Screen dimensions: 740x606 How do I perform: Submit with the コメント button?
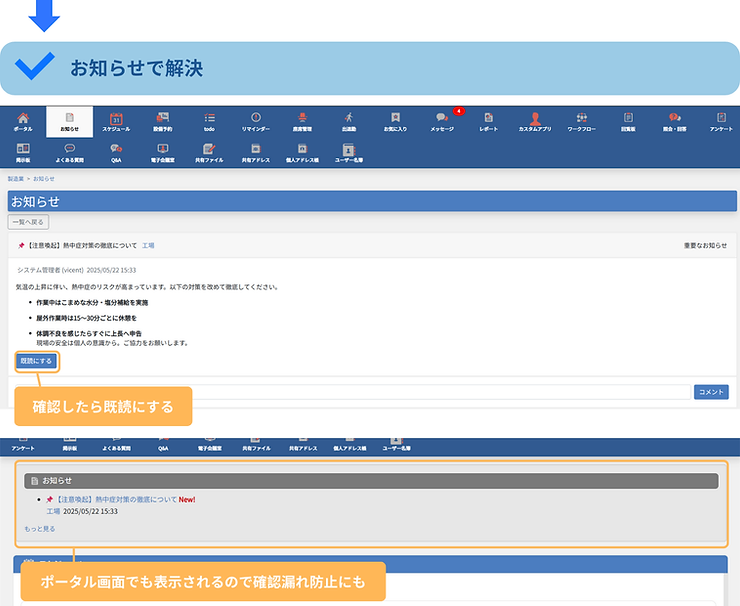(711, 392)
